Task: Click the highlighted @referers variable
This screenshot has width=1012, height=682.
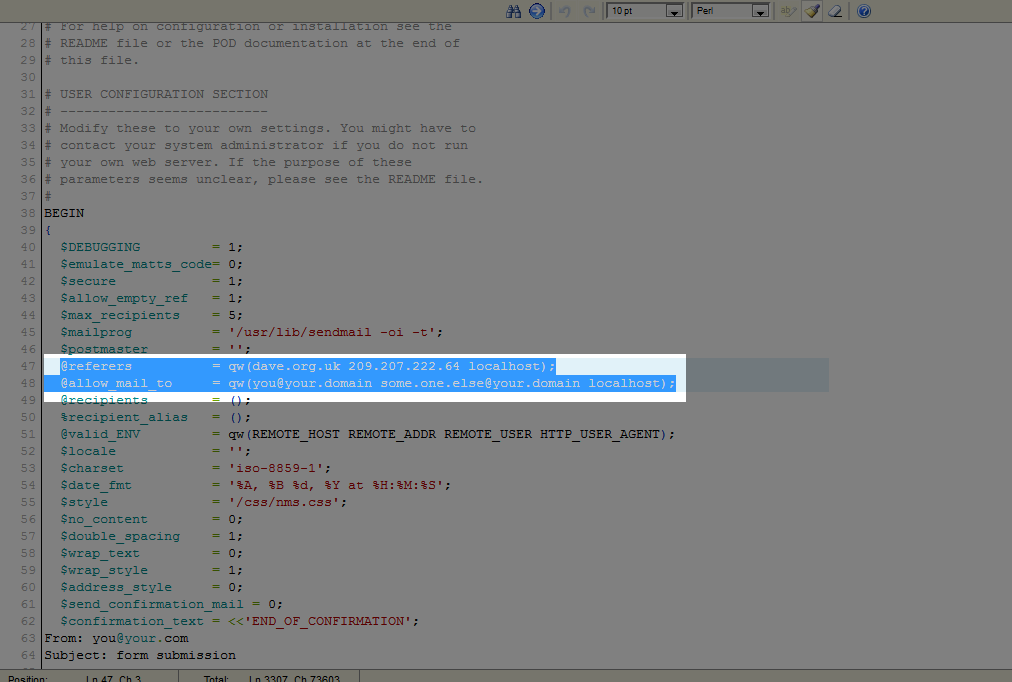Action: click(x=96, y=366)
